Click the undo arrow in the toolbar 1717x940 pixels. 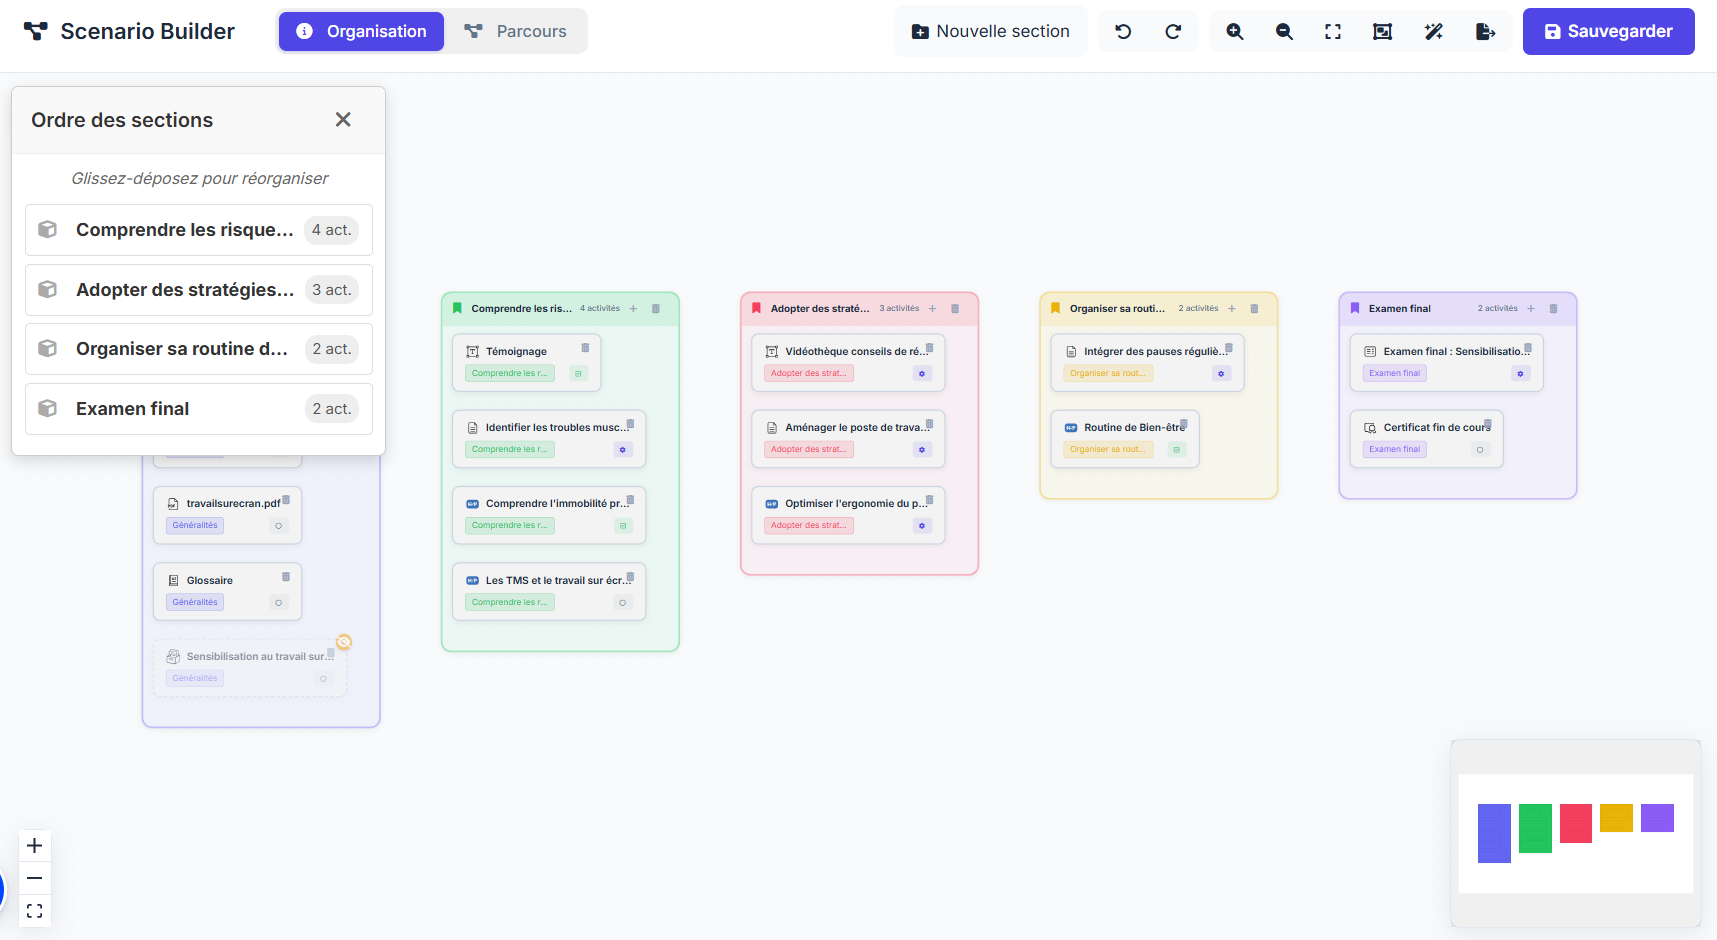click(x=1123, y=32)
